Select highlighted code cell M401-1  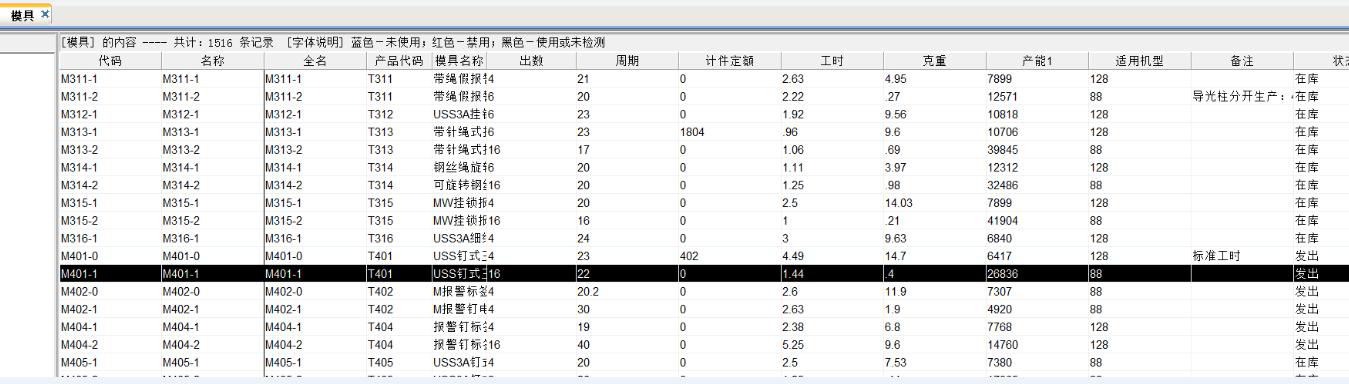pyautogui.click(x=110, y=274)
